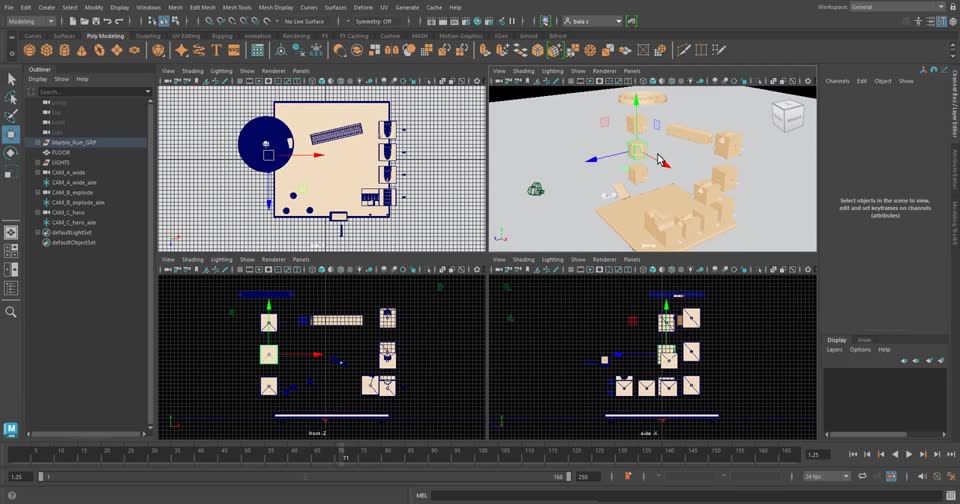The image size is (960, 504).
Task: Create a polygon cone from shelf
Action: [x=81, y=50]
